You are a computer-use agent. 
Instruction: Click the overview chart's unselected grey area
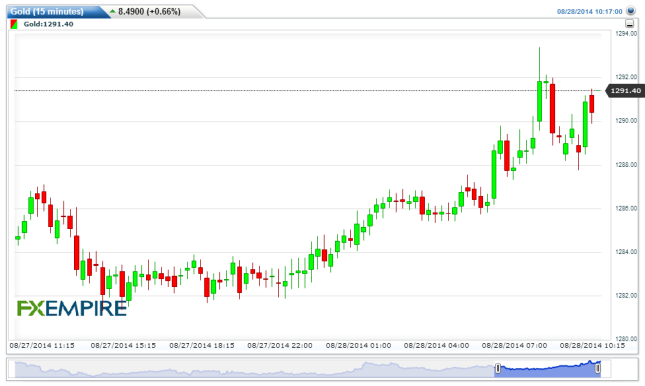[x=254, y=369]
